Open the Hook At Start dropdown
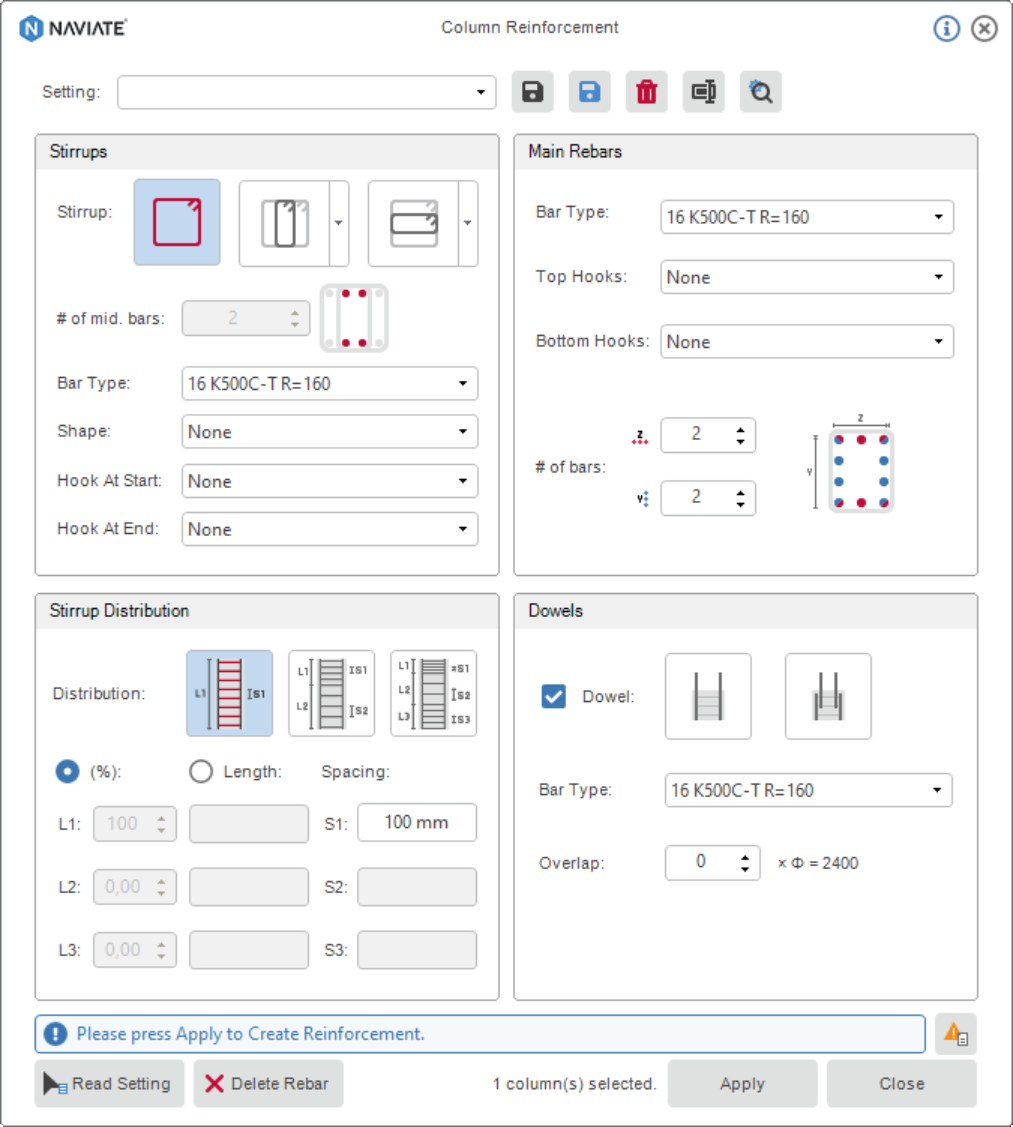The image size is (1013, 1127). tap(330, 481)
